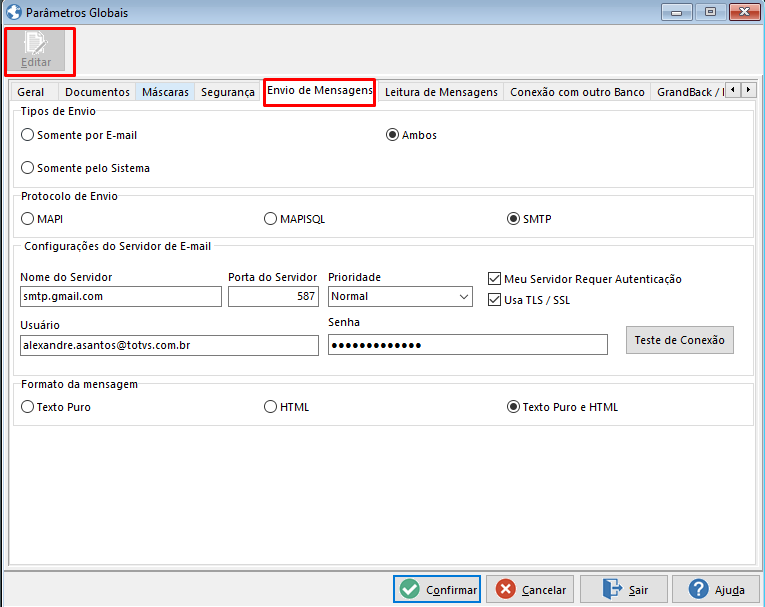The height and width of the screenshot is (607, 765).
Task: Minimize the Parâmetros Globais window
Action: coord(677,12)
